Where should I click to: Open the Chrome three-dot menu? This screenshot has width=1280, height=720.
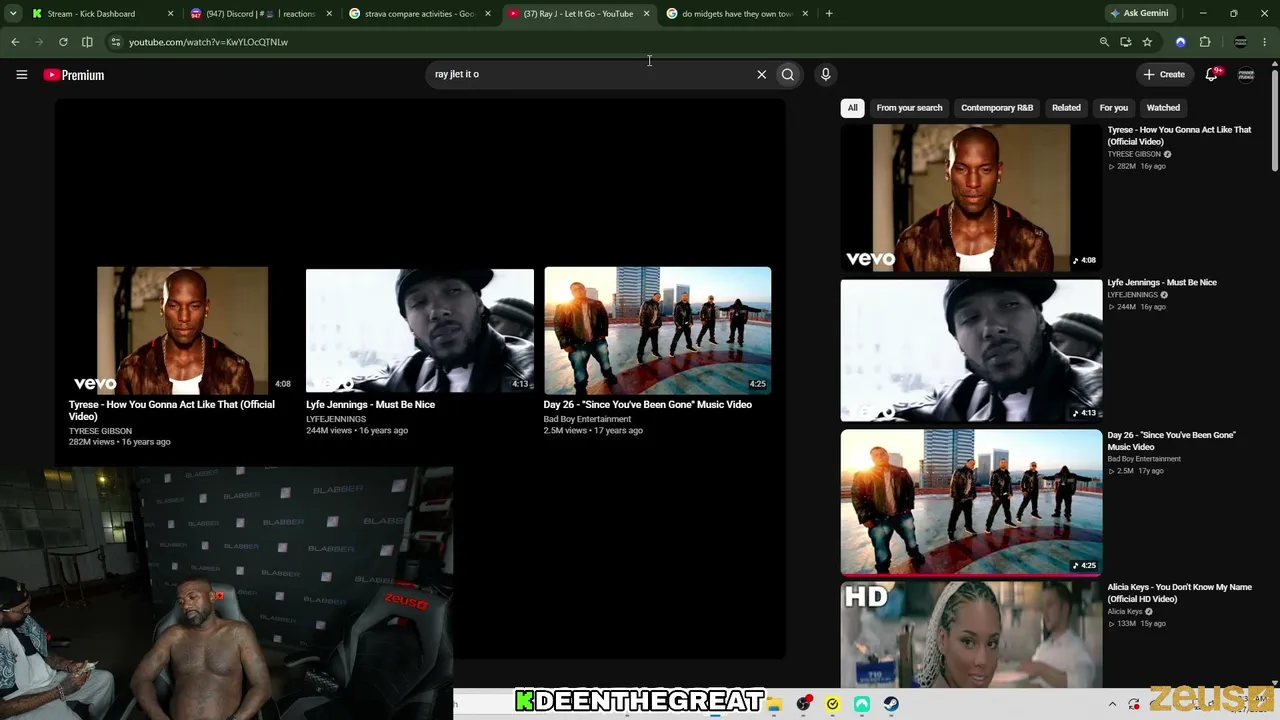click(1265, 42)
